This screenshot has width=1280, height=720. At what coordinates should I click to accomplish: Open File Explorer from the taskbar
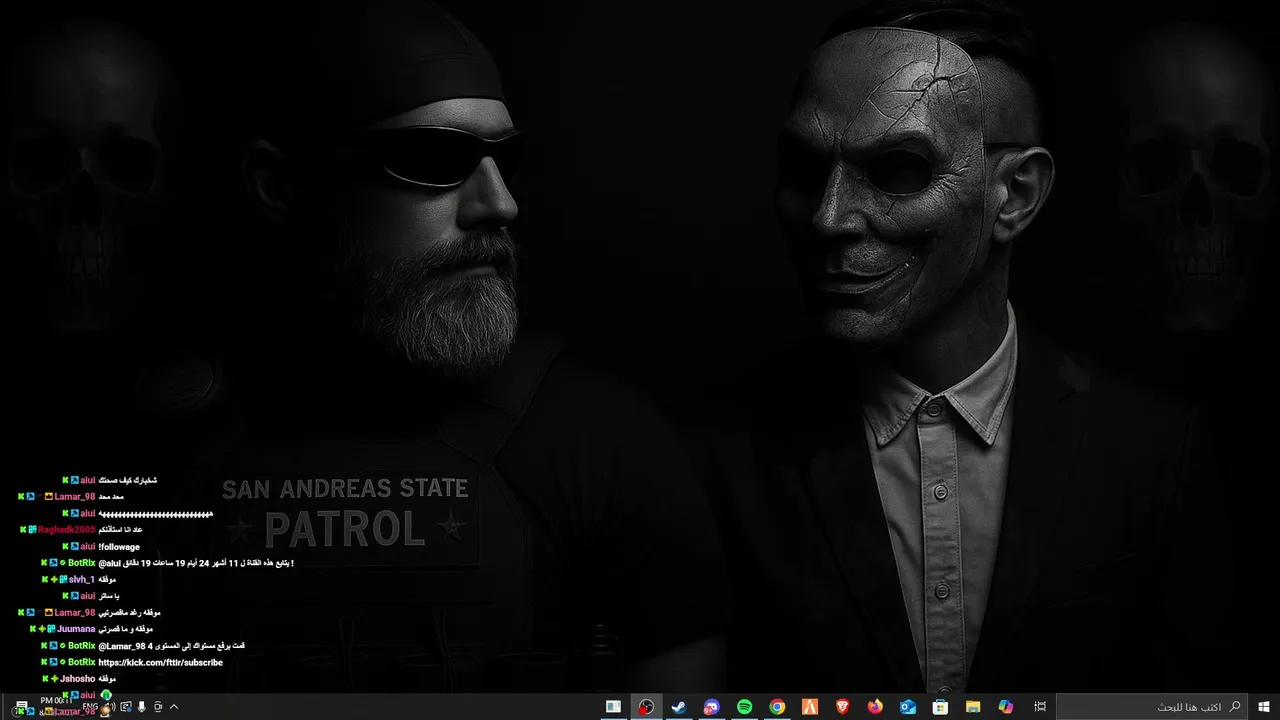tap(972, 706)
